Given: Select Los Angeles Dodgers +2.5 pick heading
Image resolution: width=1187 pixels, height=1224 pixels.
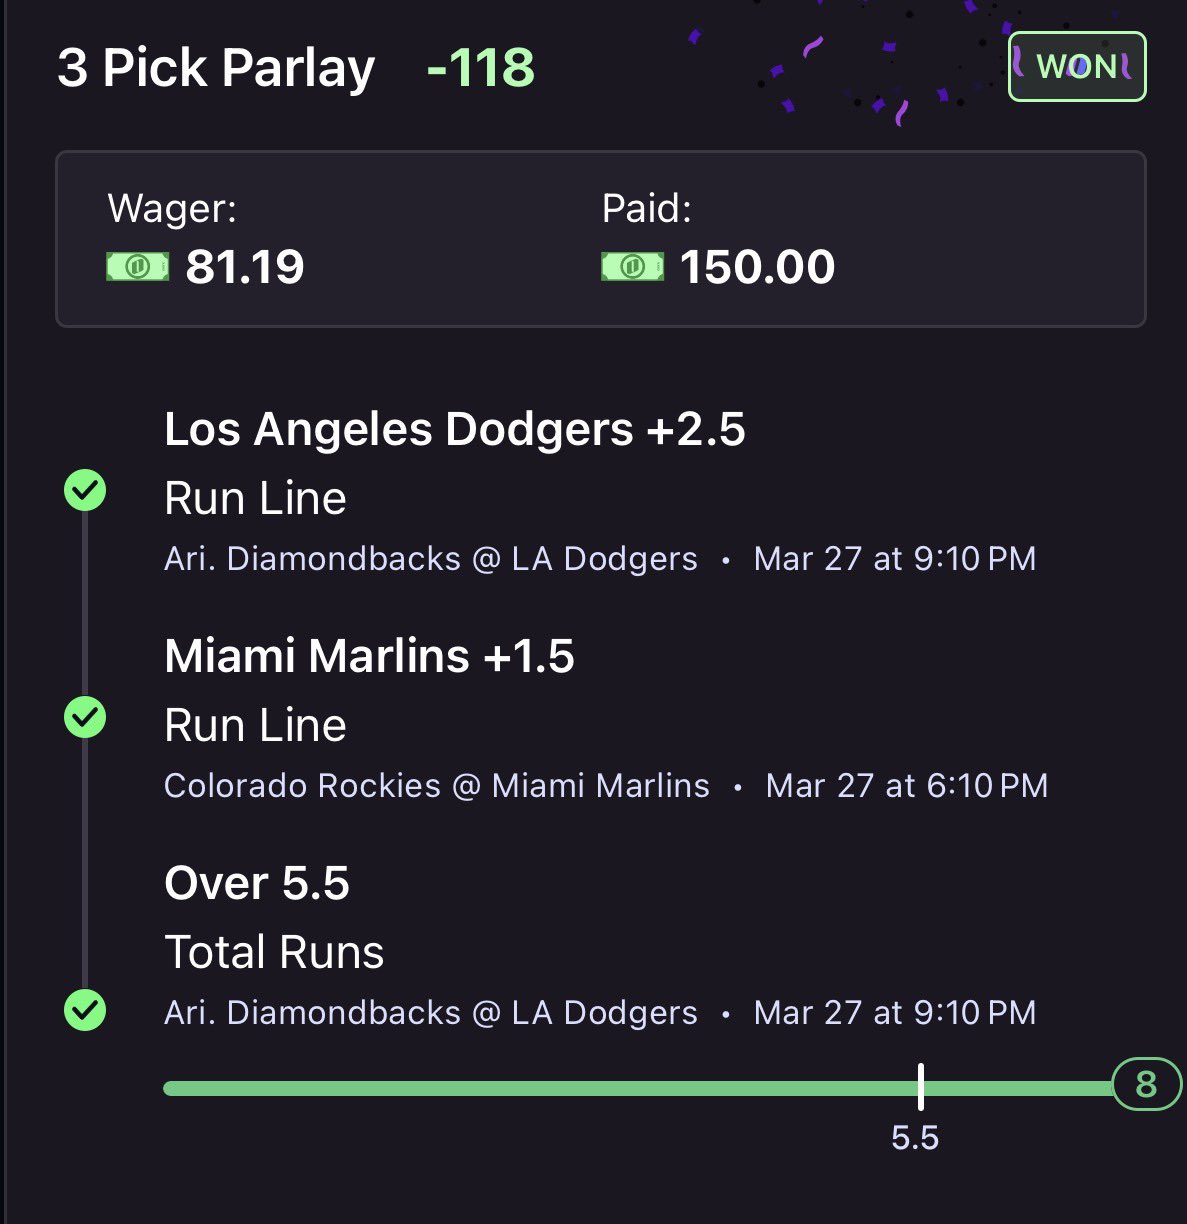Looking at the screenshot, I should (454, 429).
